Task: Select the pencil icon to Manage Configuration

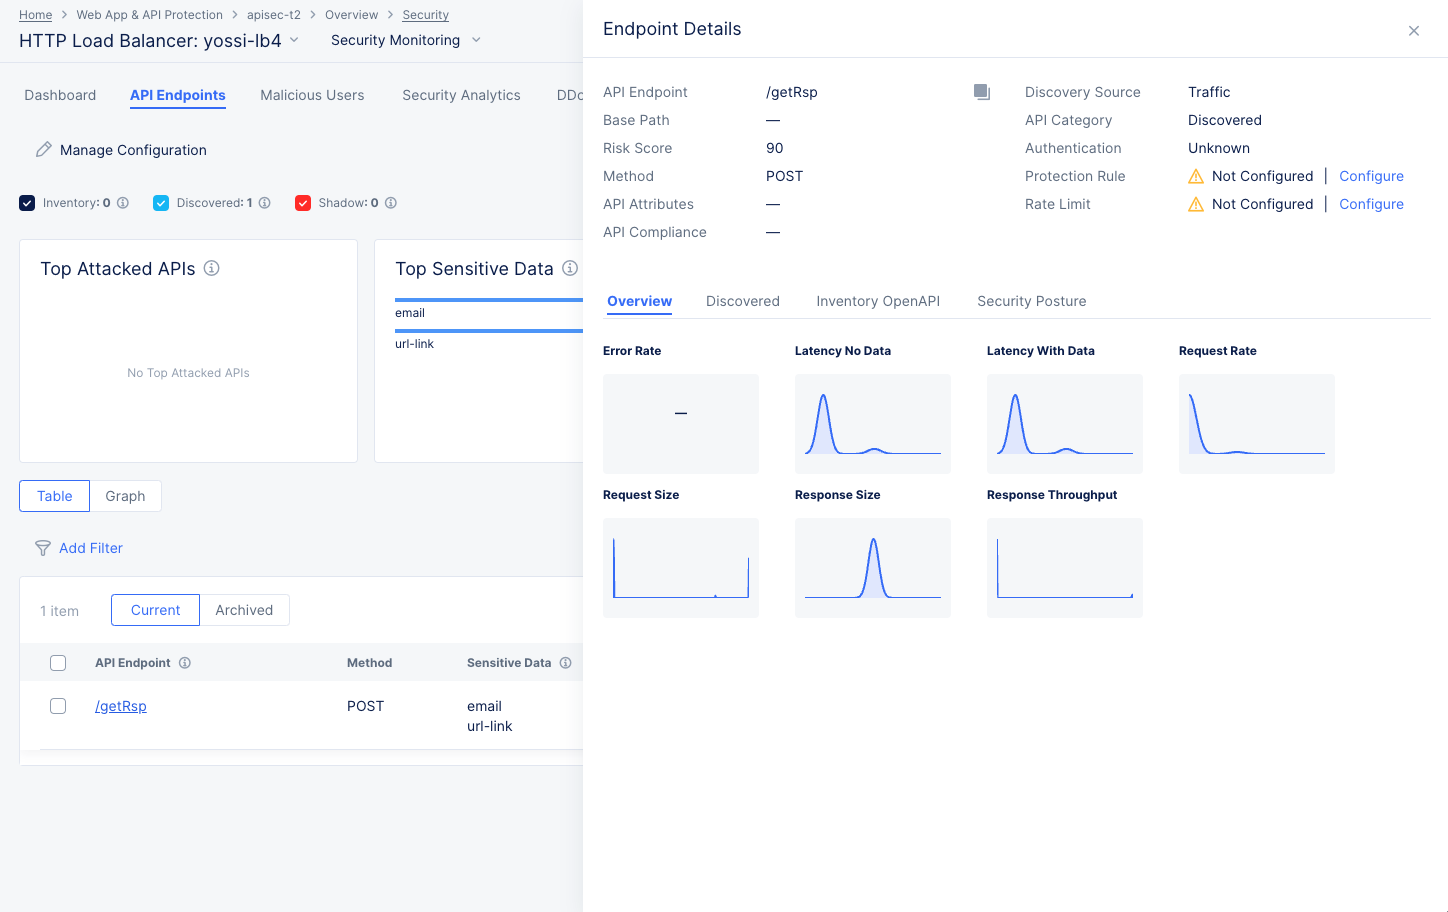Action: pos(44,148)
